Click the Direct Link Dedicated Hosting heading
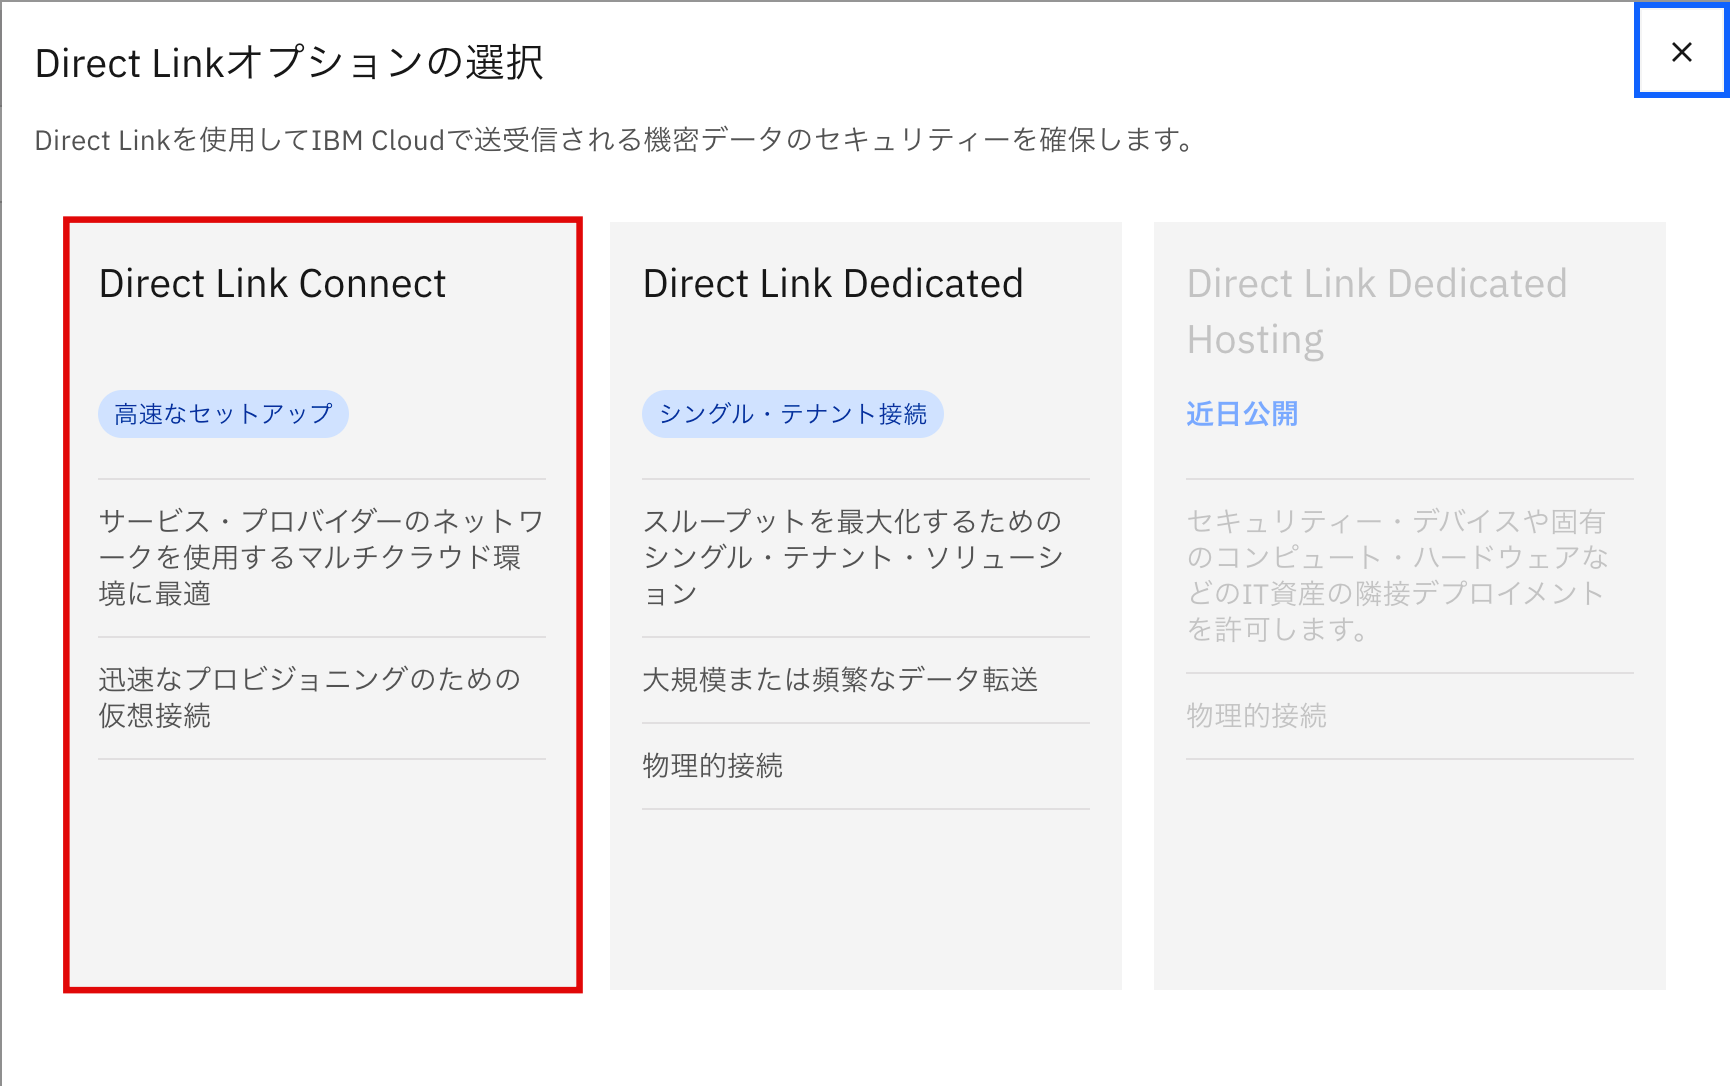The height and width of the screenshot is (1086, 1730). (1377, 310)
